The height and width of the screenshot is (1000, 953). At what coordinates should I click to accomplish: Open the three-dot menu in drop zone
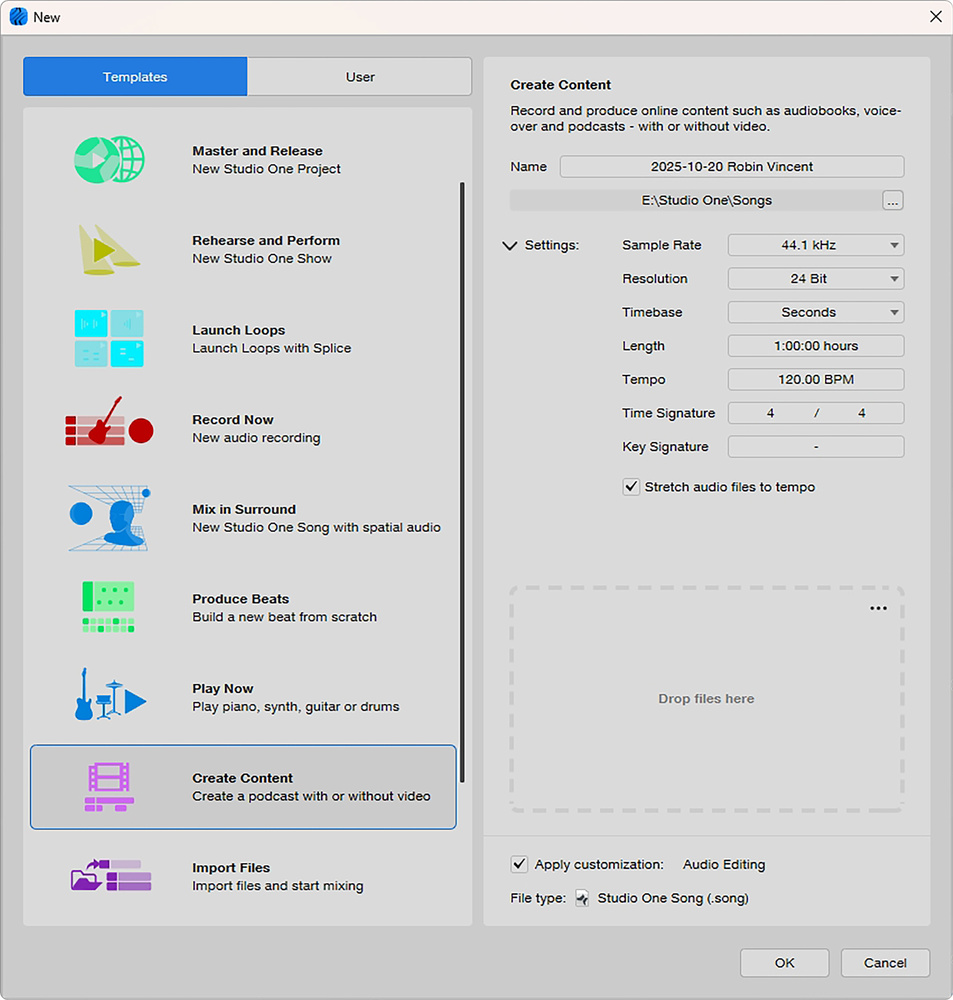coord(878,609)
